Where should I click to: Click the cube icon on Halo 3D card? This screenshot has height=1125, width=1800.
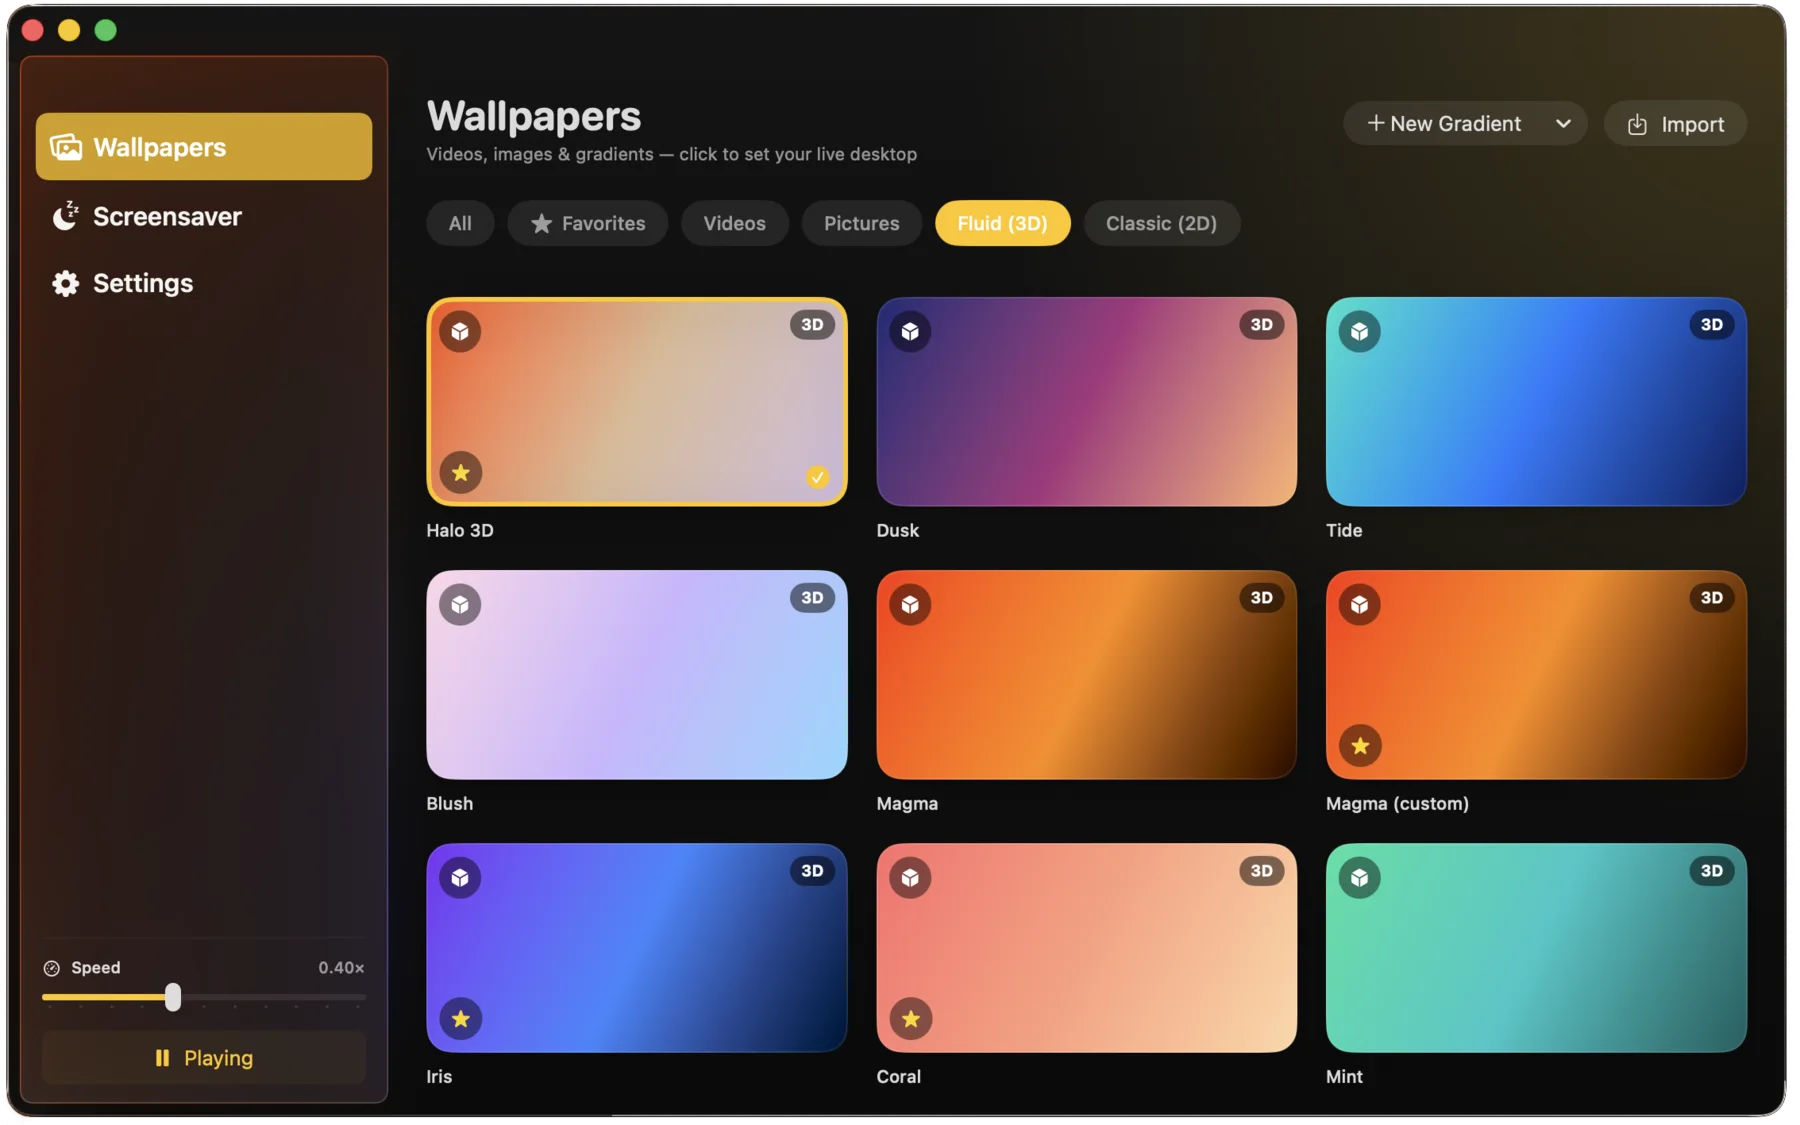(460, 331)
